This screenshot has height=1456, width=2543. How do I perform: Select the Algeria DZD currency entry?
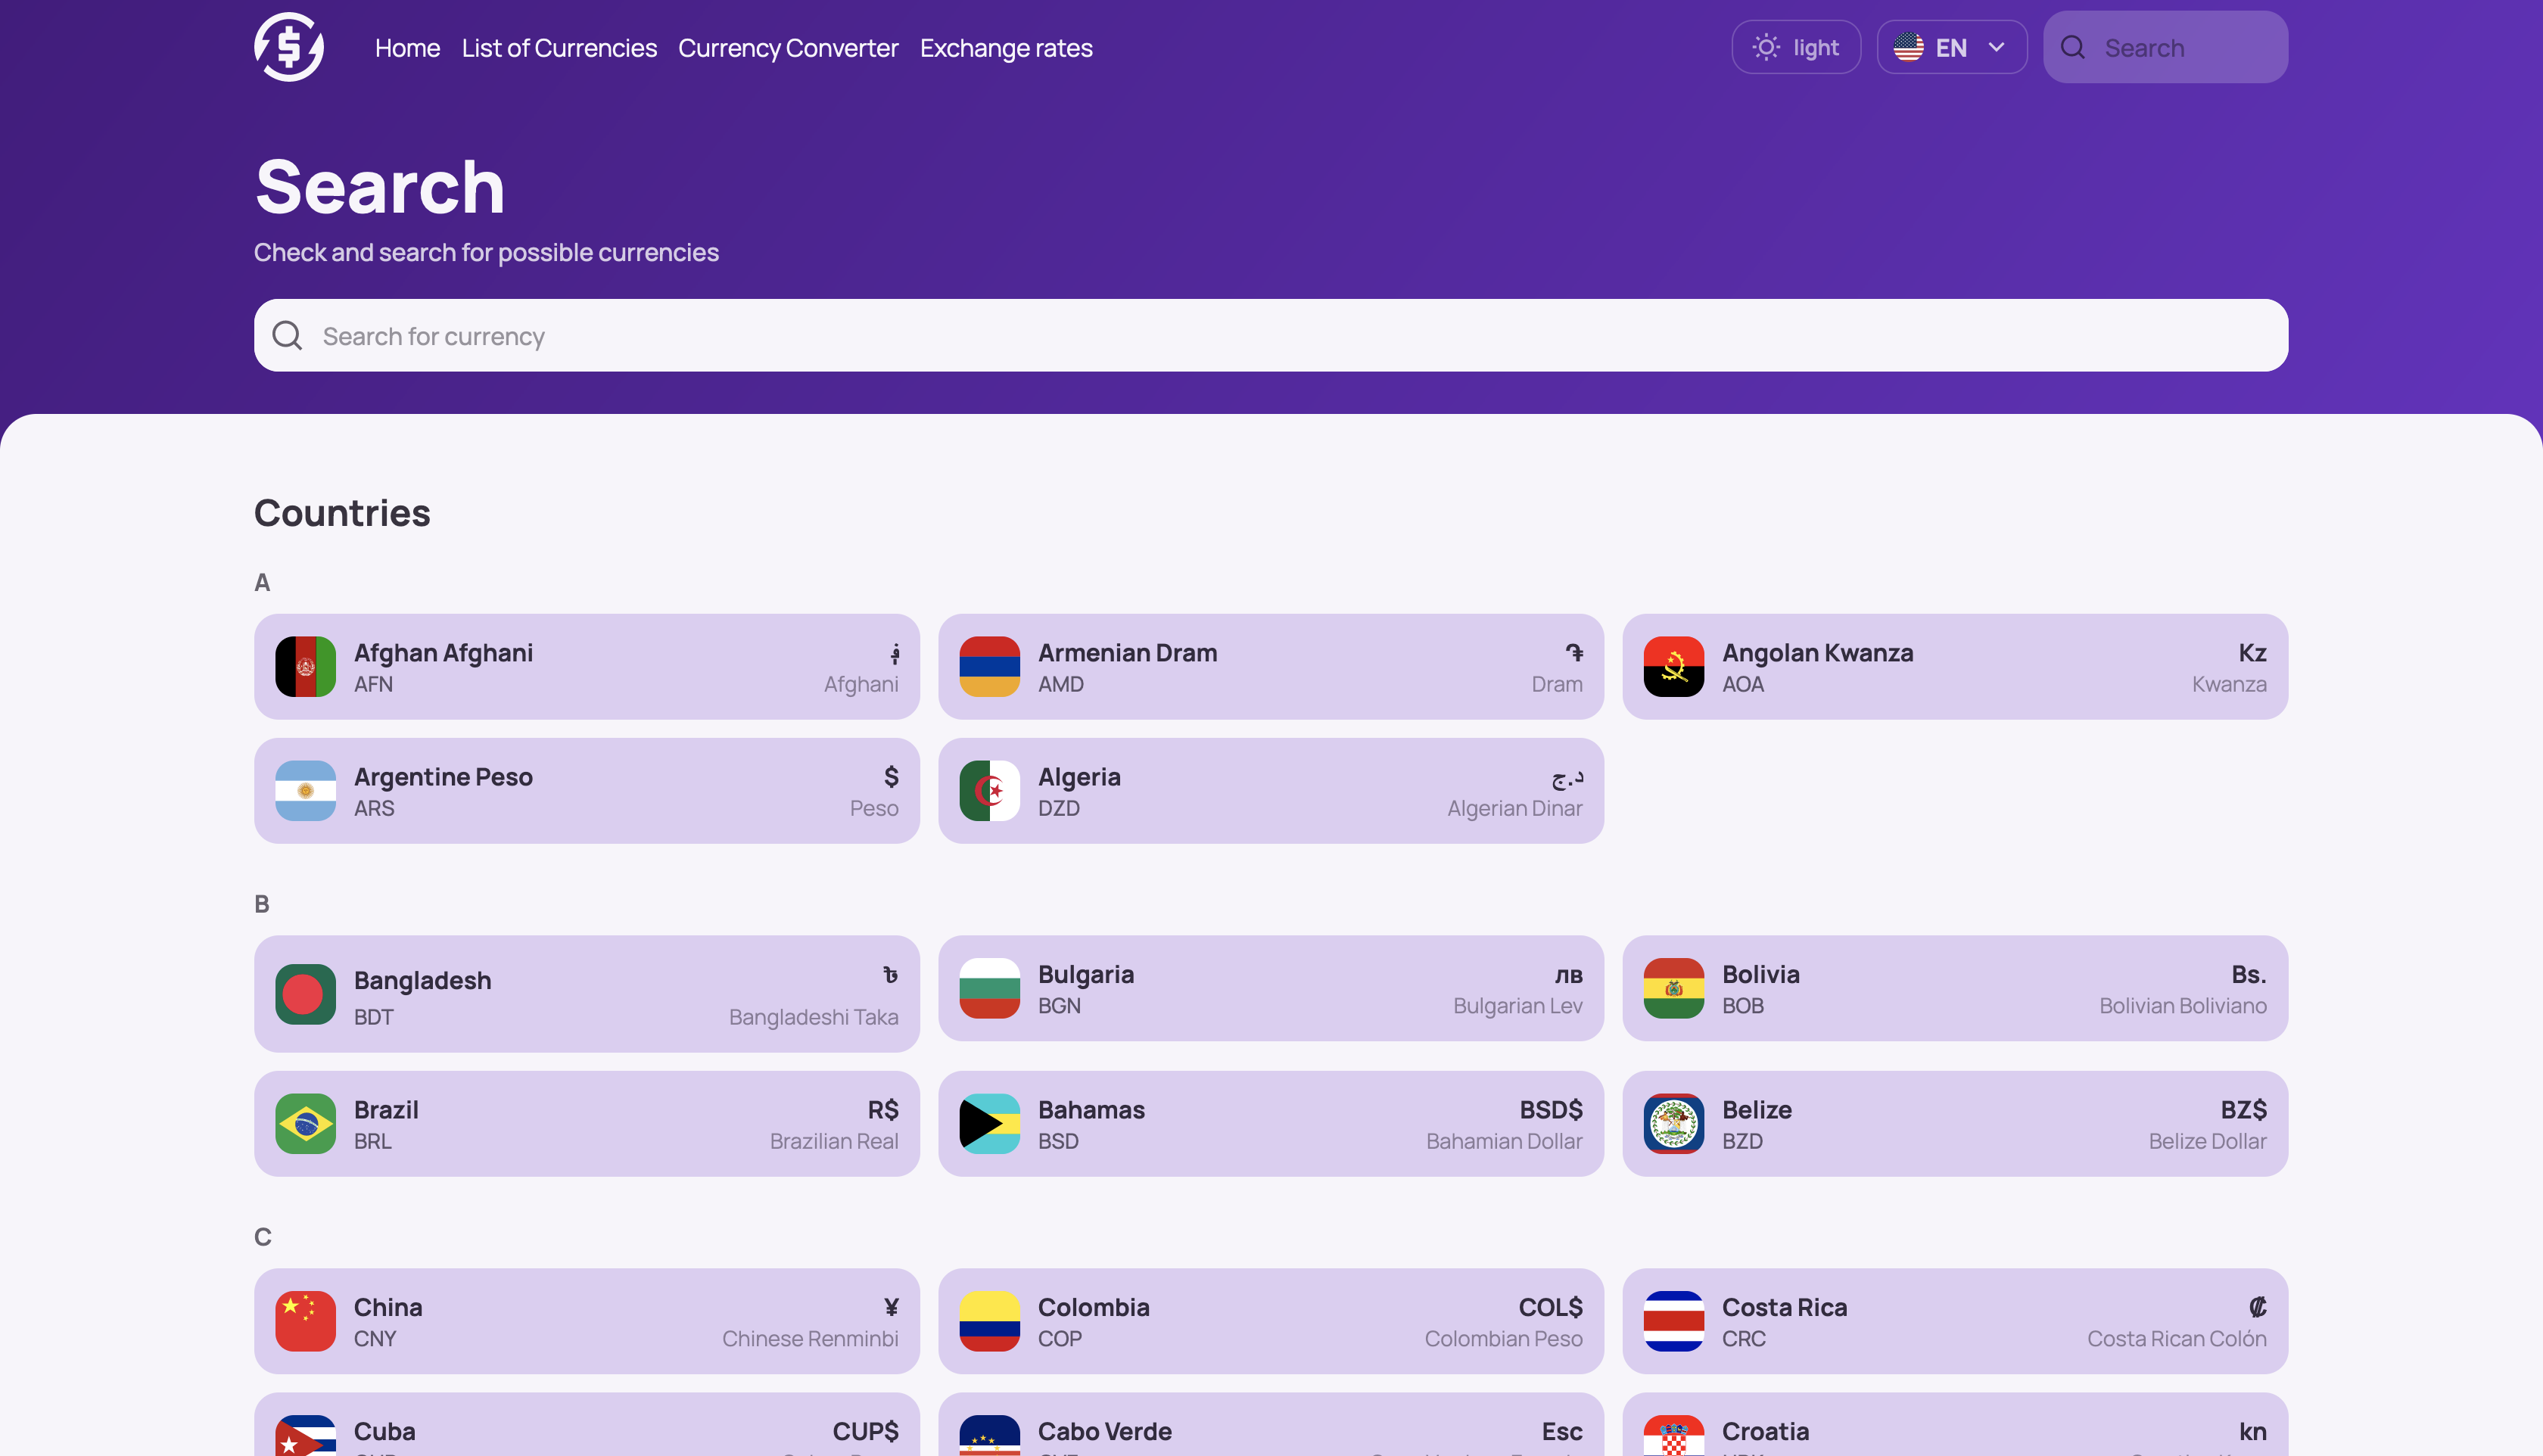point(1270,789)
